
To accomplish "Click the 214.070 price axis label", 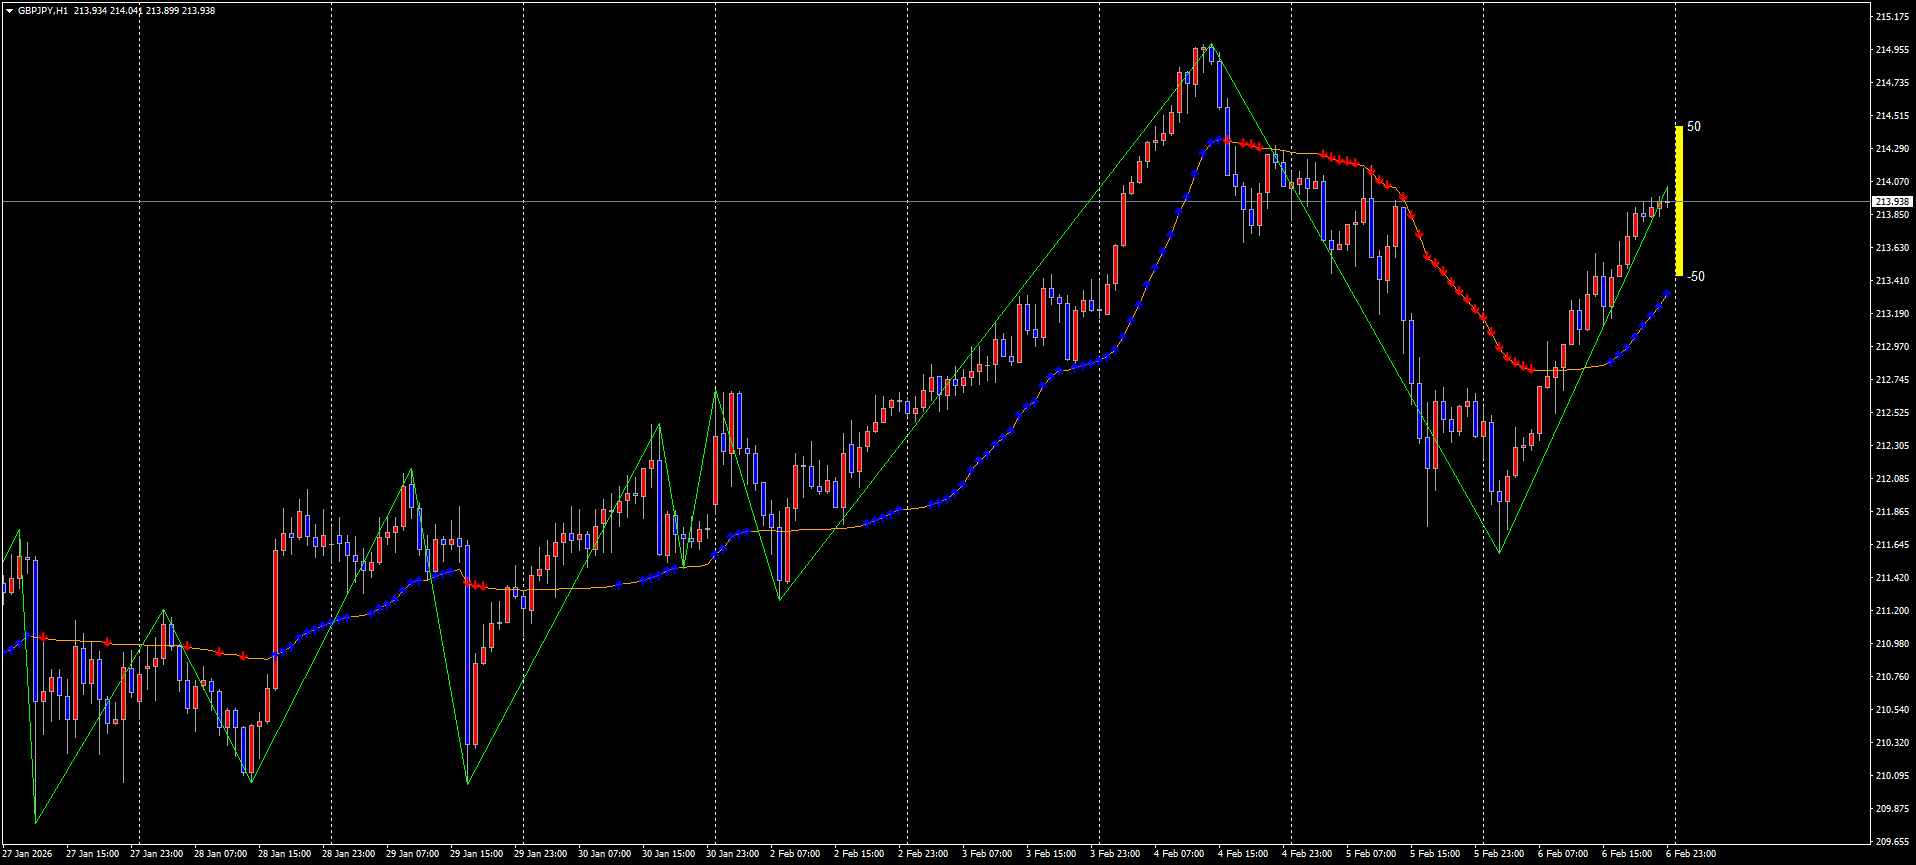I will [1892, 182].
